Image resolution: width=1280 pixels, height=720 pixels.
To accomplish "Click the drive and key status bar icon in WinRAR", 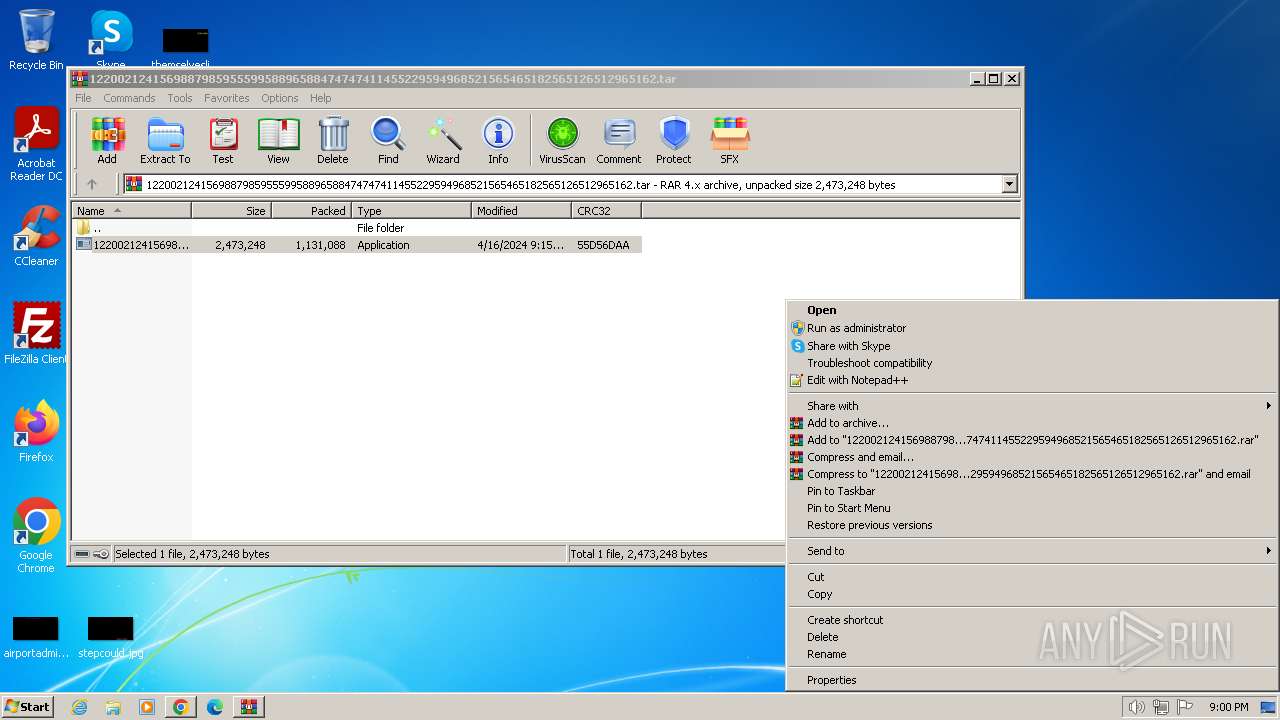I will click(92, 554).
